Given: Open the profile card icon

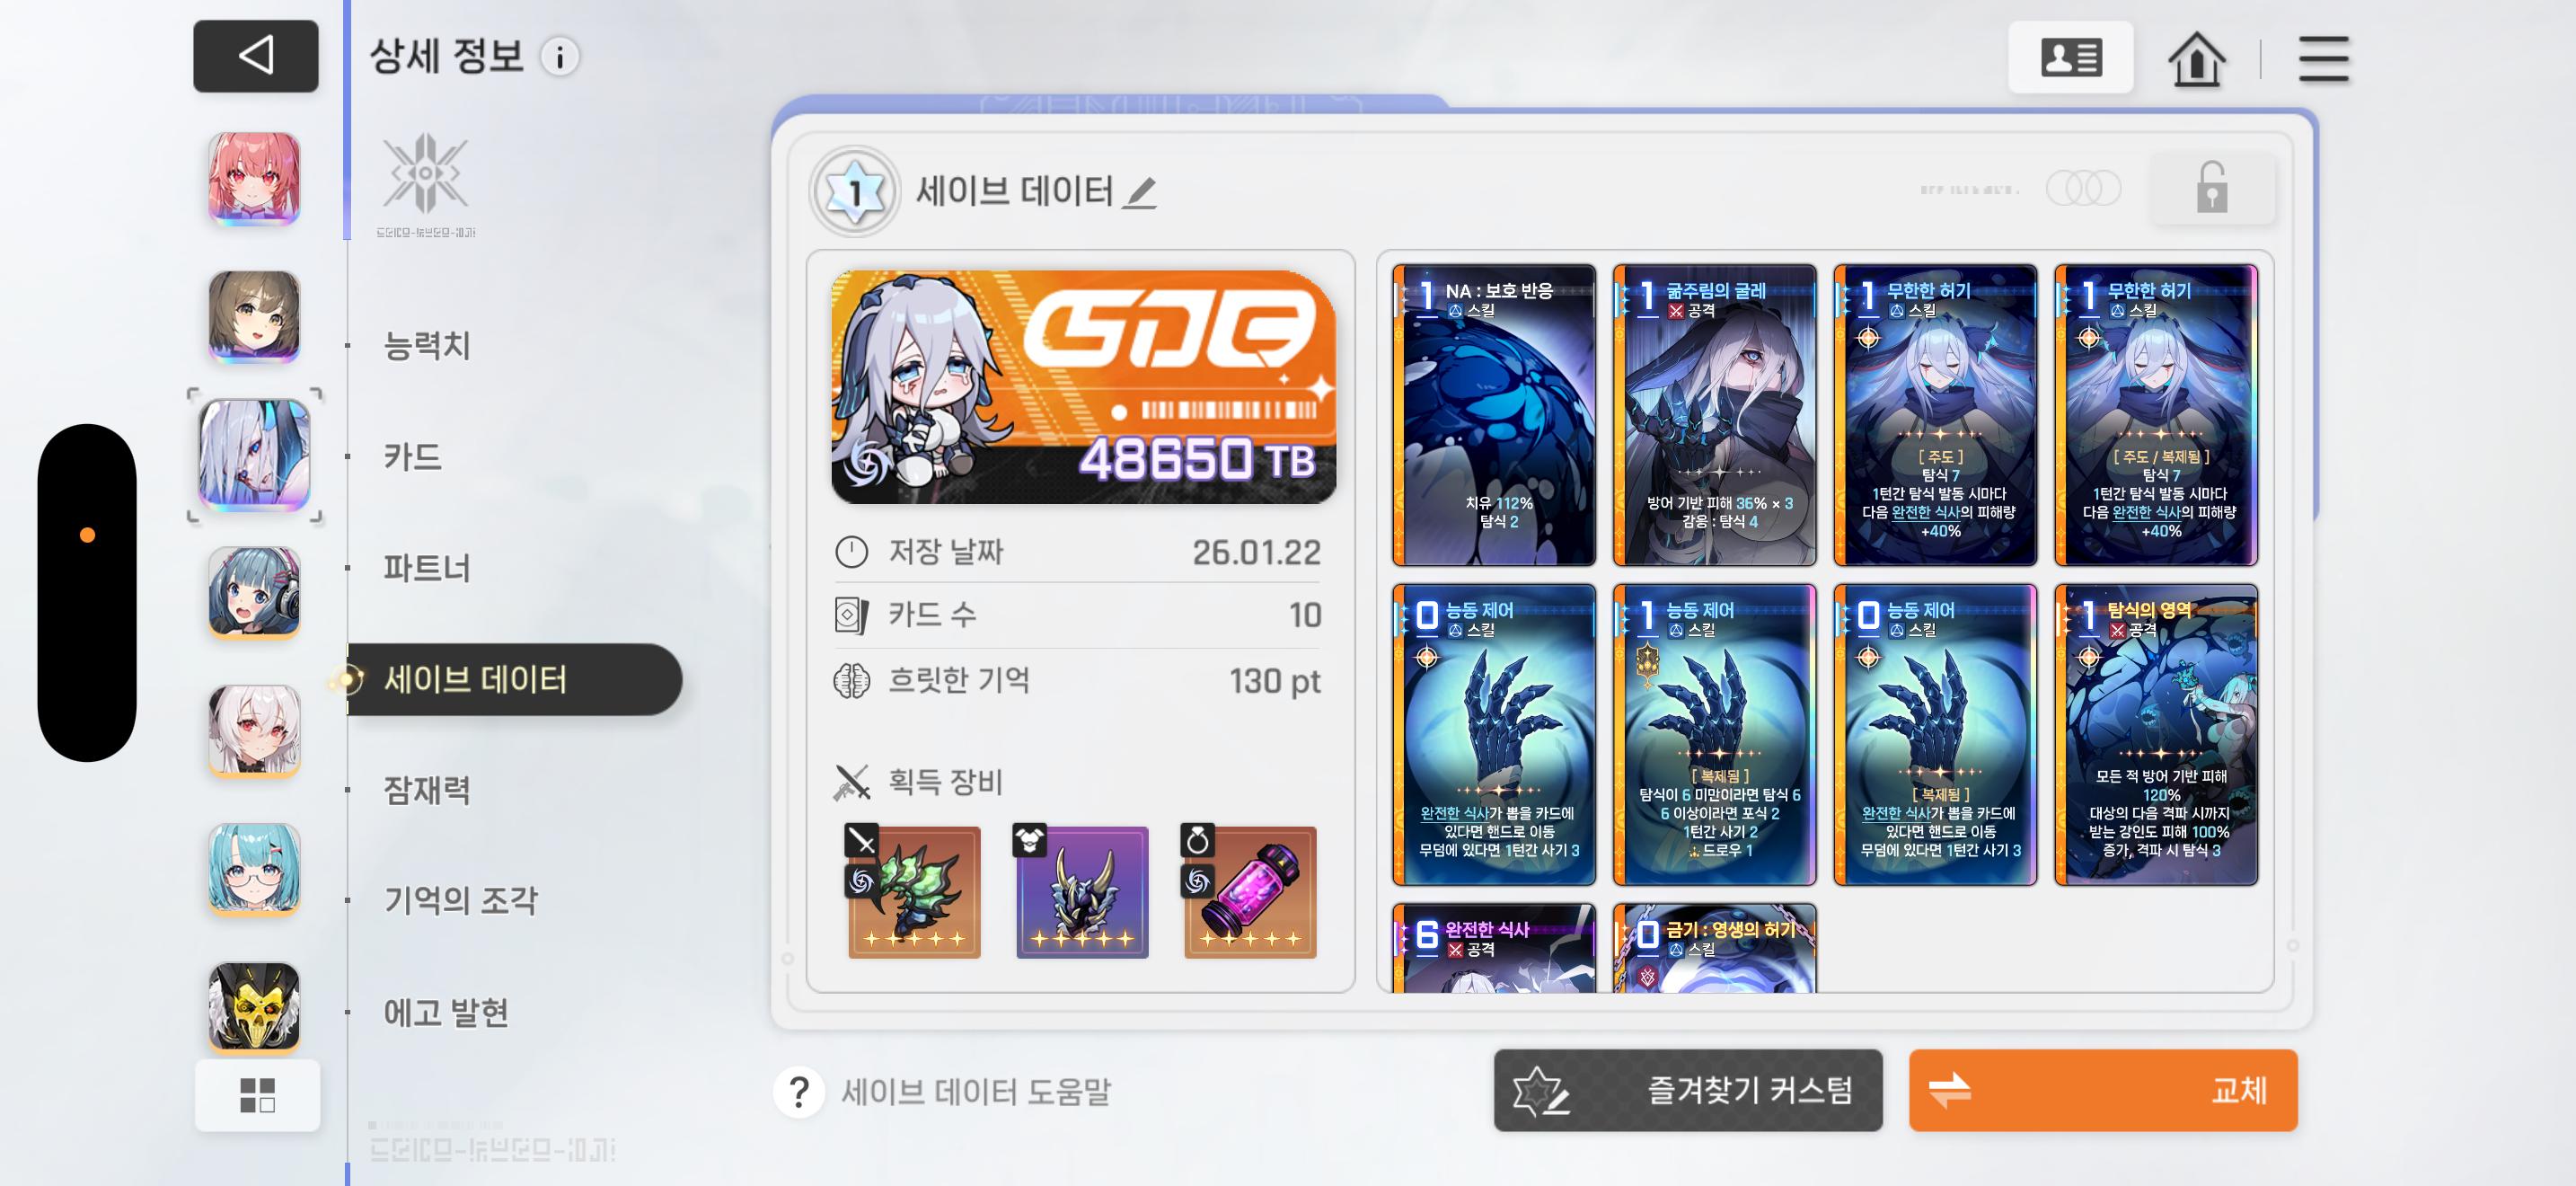Looking at the screenshot, I should (x=2070, y=58).
